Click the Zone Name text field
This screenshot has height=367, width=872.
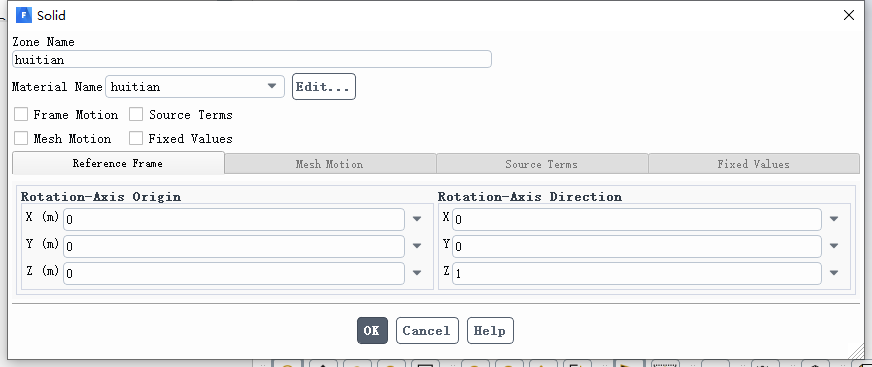tap(252, 59)
